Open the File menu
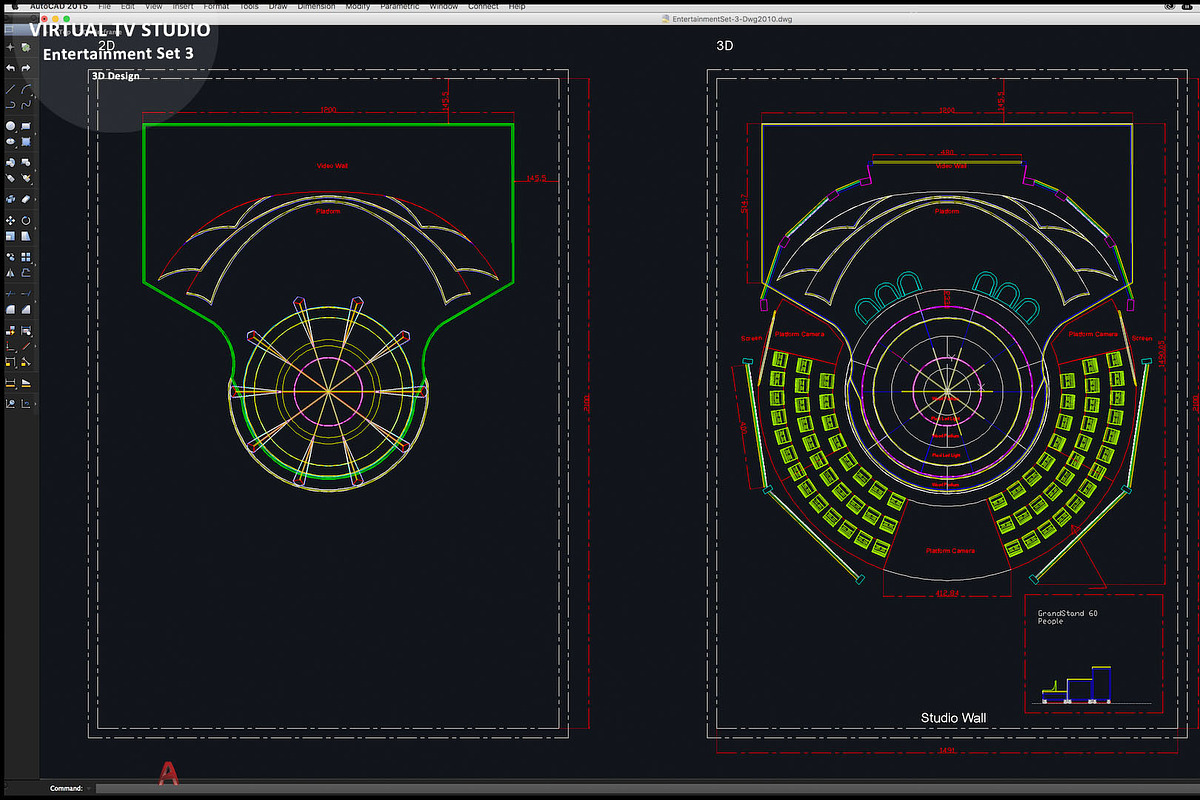Screen dimensions: 1200x800 point(104,6)
